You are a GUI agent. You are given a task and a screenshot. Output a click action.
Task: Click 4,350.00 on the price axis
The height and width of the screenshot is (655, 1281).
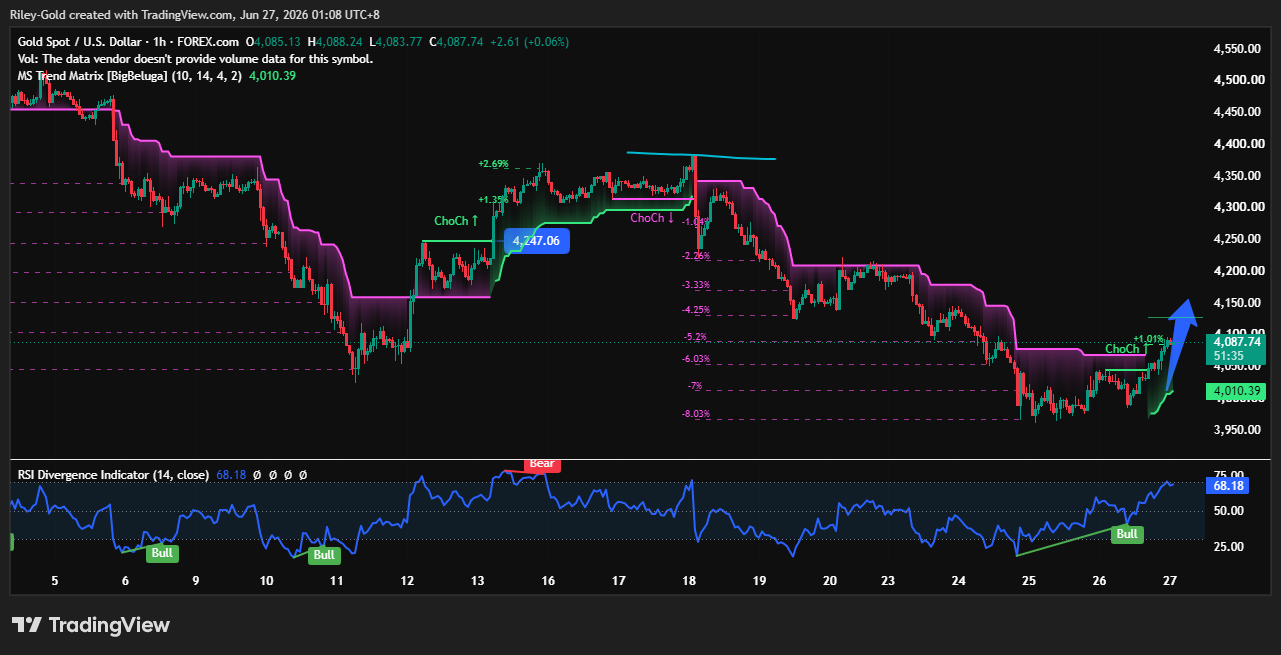tap(1235, 176)
